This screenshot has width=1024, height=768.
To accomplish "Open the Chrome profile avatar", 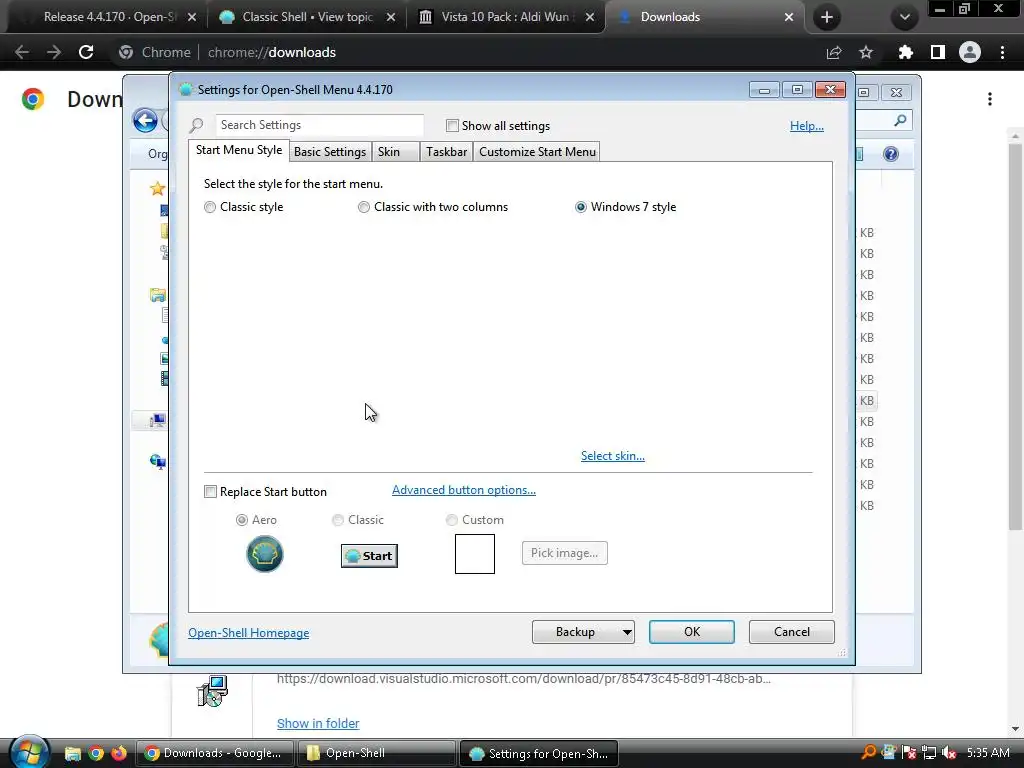I will tap(970, 52).
